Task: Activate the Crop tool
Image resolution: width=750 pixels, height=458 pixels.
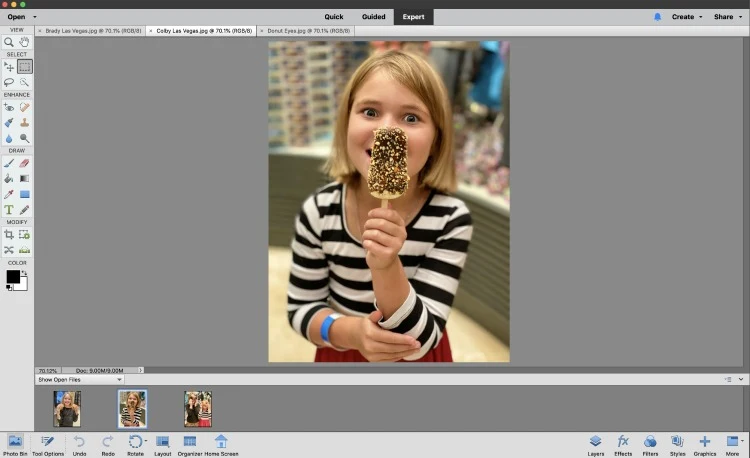Action: [x=9, y=234]
